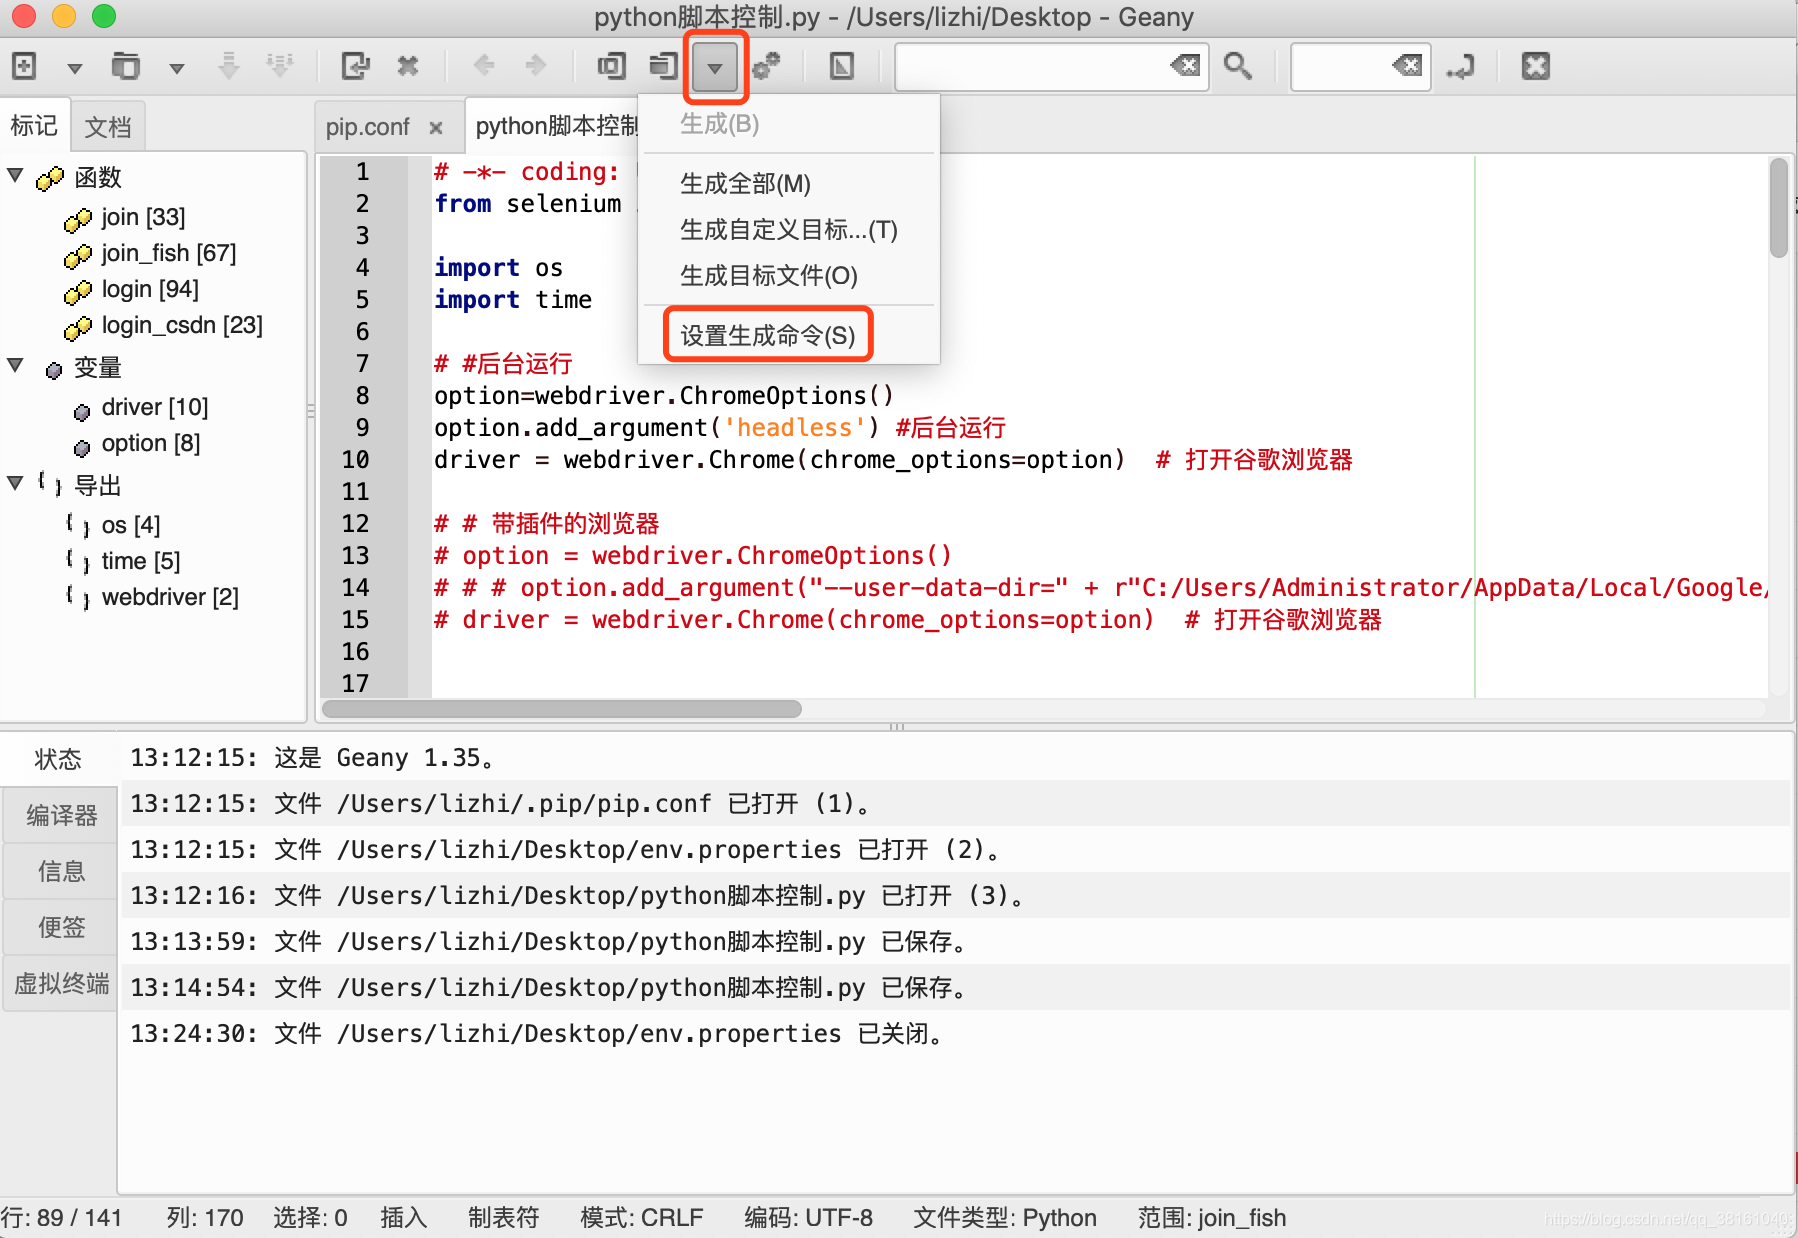Close the pip.conf tab with its X
Image resolution: width=1798 pixels, height=1238 pixels.
(436, 127)
